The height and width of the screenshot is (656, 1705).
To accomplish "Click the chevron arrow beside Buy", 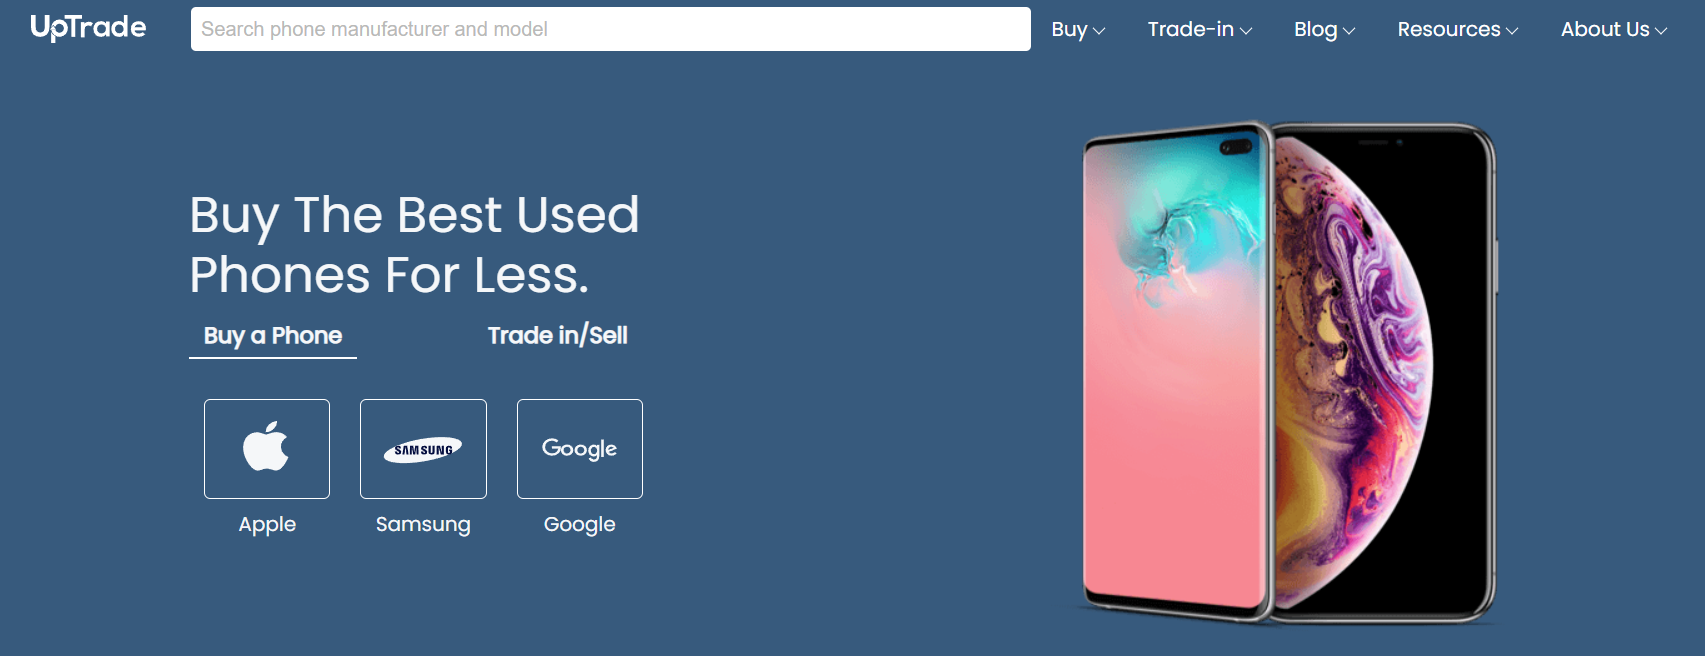I will [x=1099, y=31].
